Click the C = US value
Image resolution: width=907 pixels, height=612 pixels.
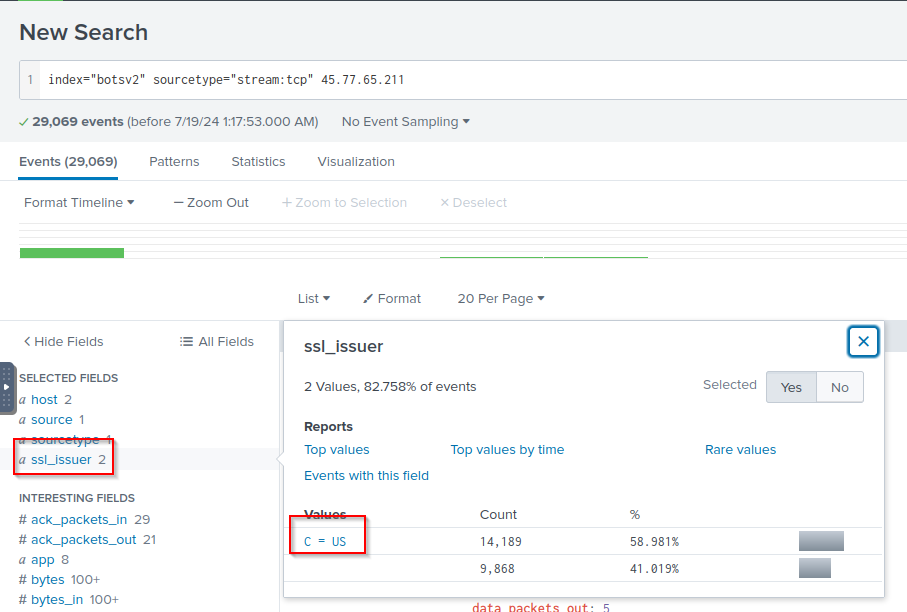click(325, 542)
